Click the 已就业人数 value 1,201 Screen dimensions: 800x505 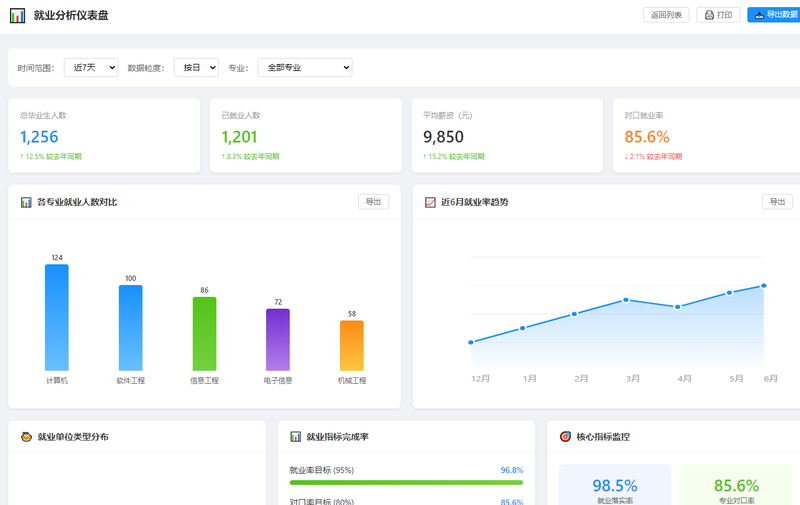pyautogui.click(x=239, y=137)
